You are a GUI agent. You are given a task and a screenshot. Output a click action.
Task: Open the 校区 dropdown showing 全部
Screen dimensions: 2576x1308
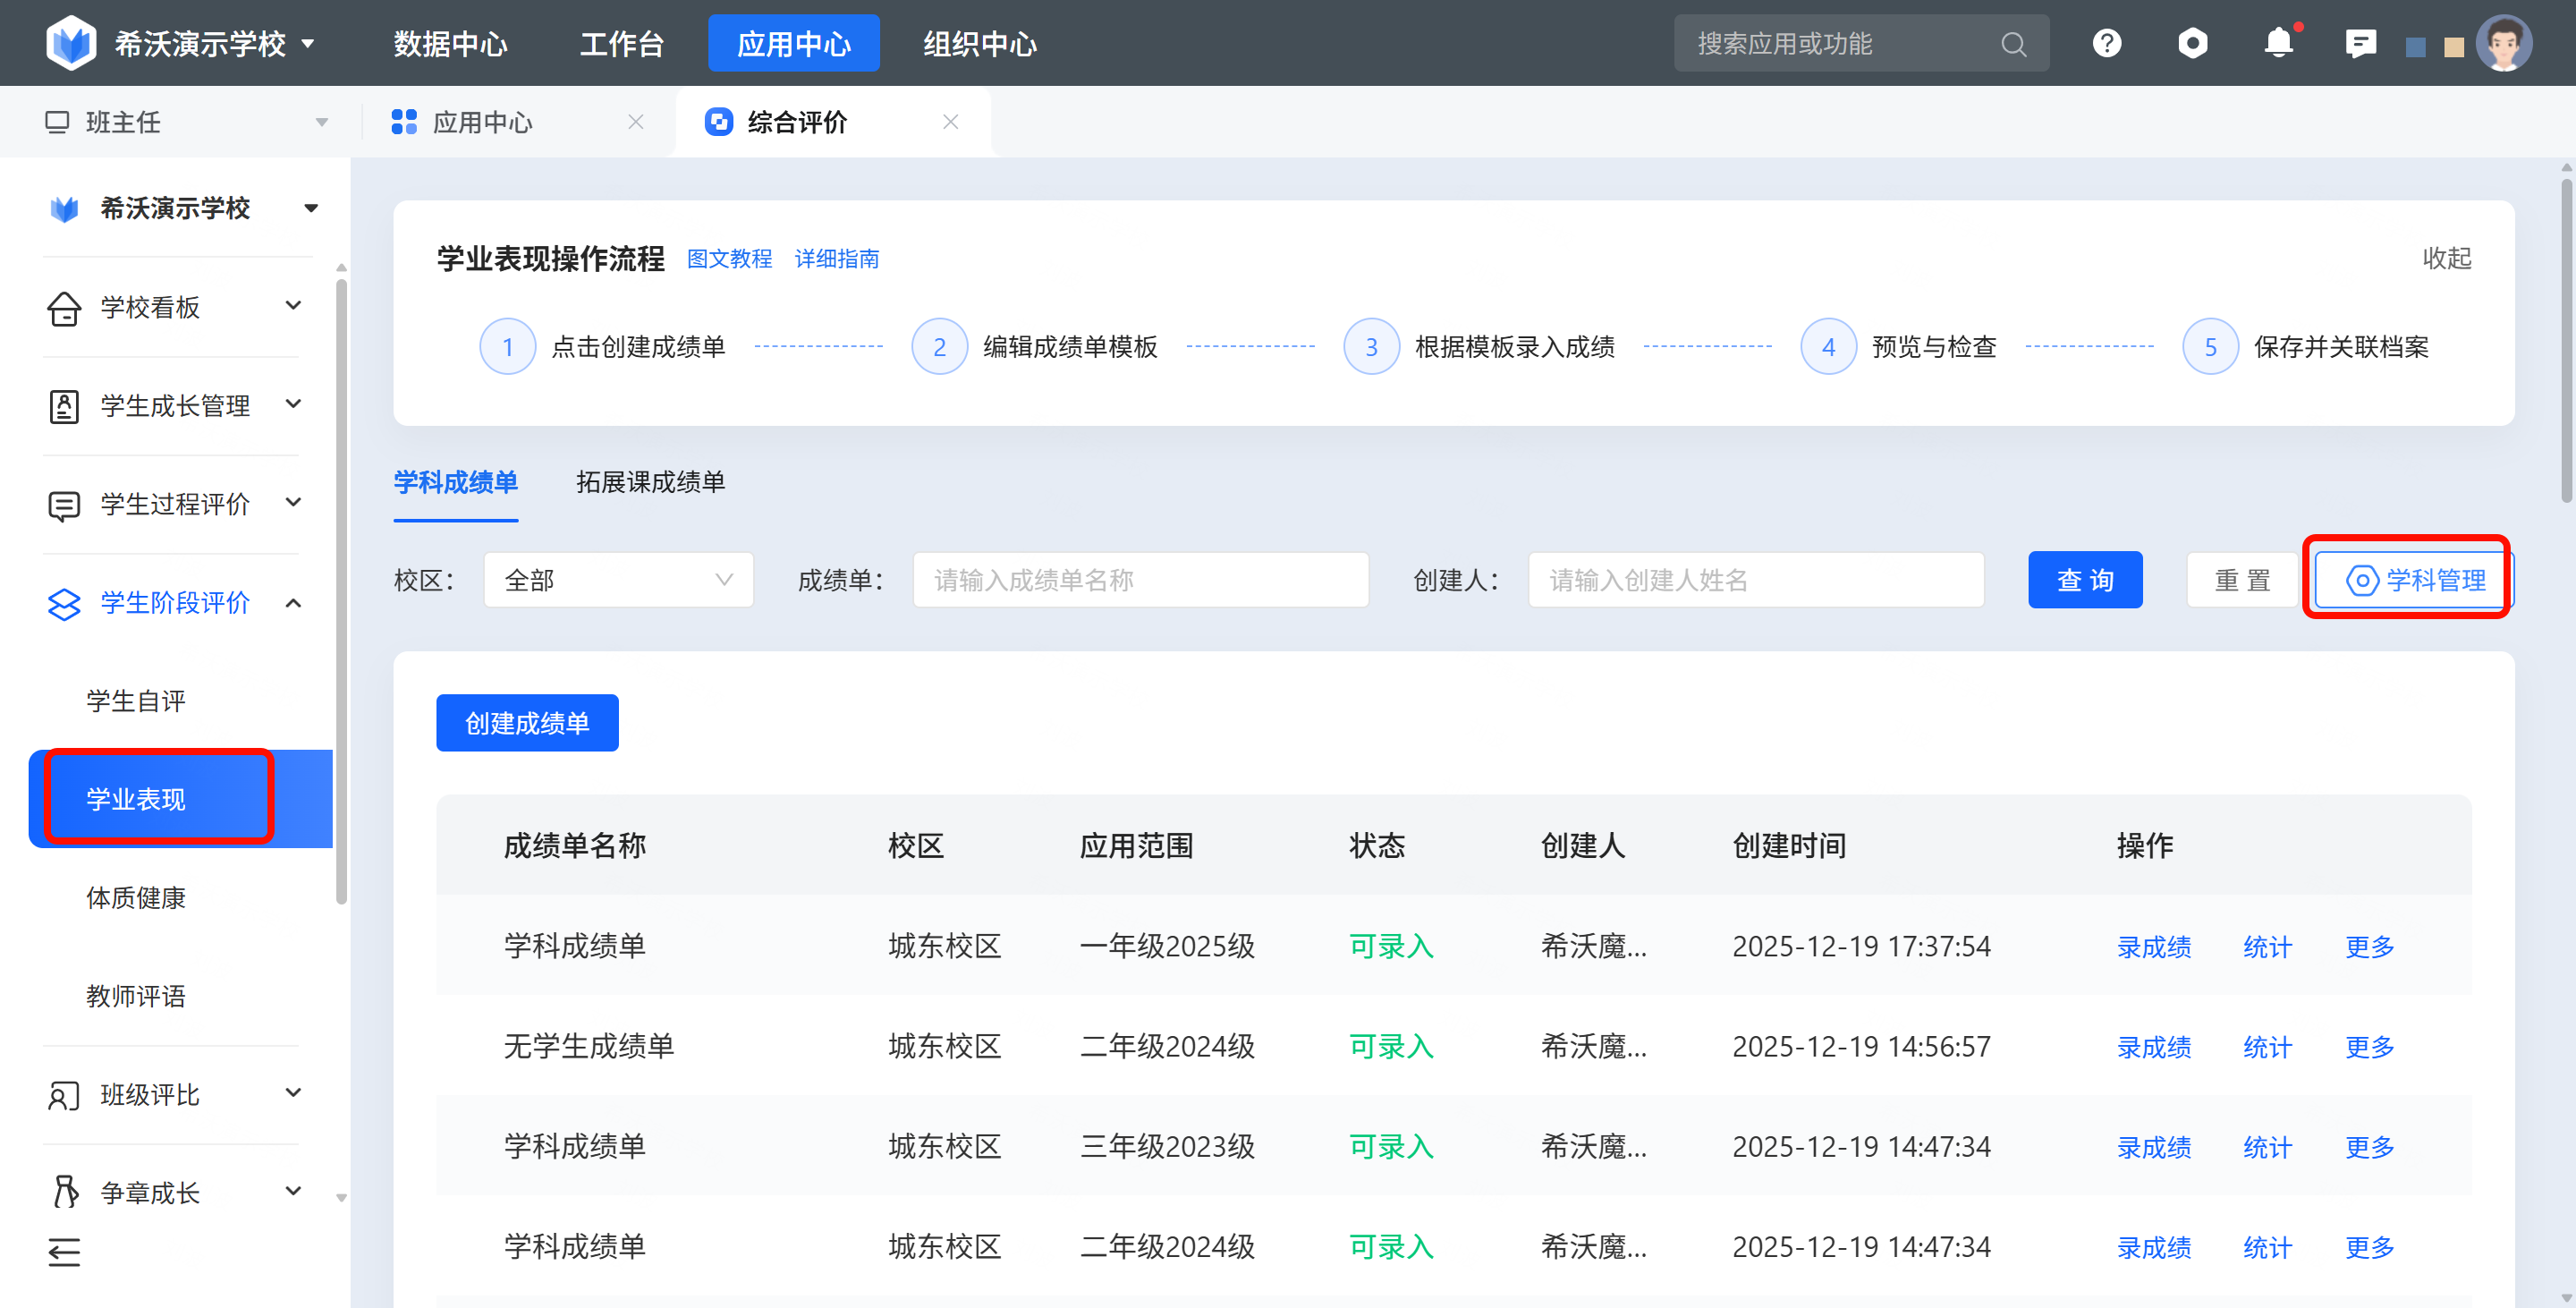pyautogui.click(x=618, y=580)
